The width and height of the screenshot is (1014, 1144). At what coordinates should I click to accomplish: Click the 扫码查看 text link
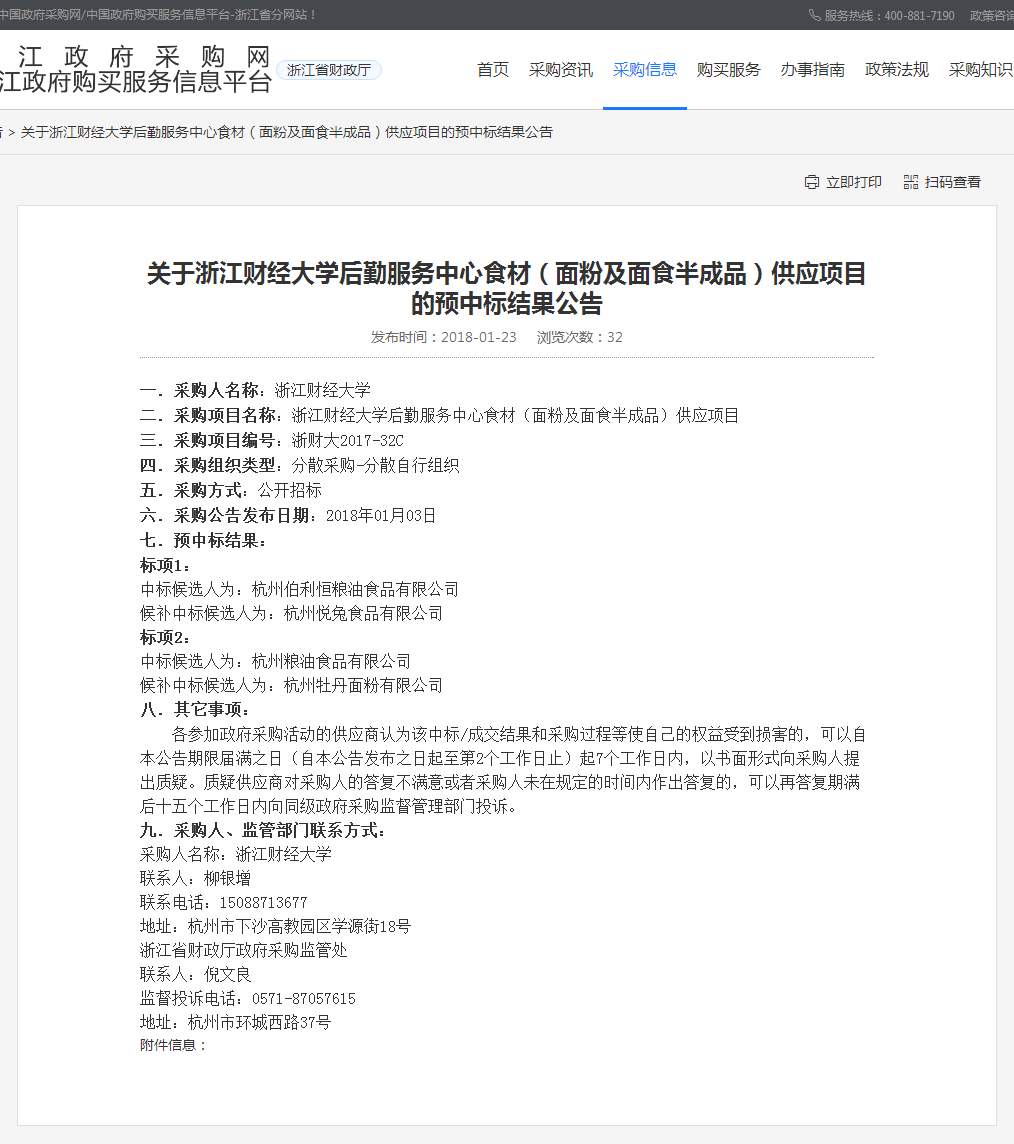(x=953, y=182)
